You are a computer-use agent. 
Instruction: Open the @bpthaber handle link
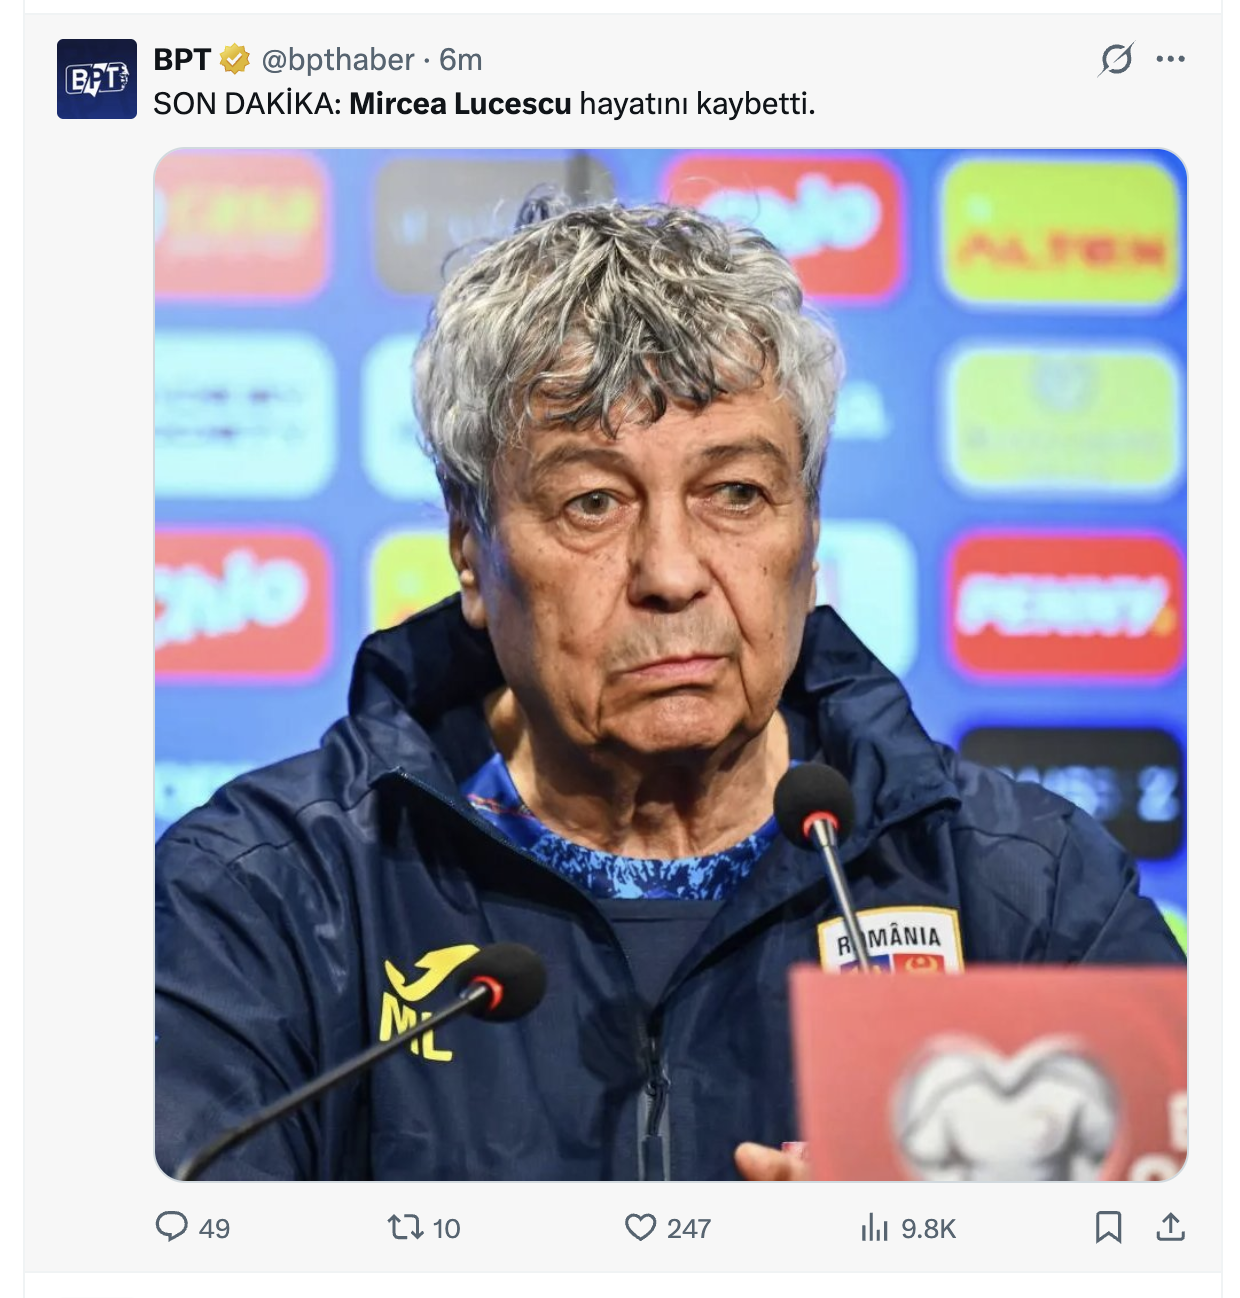[337, 60]
